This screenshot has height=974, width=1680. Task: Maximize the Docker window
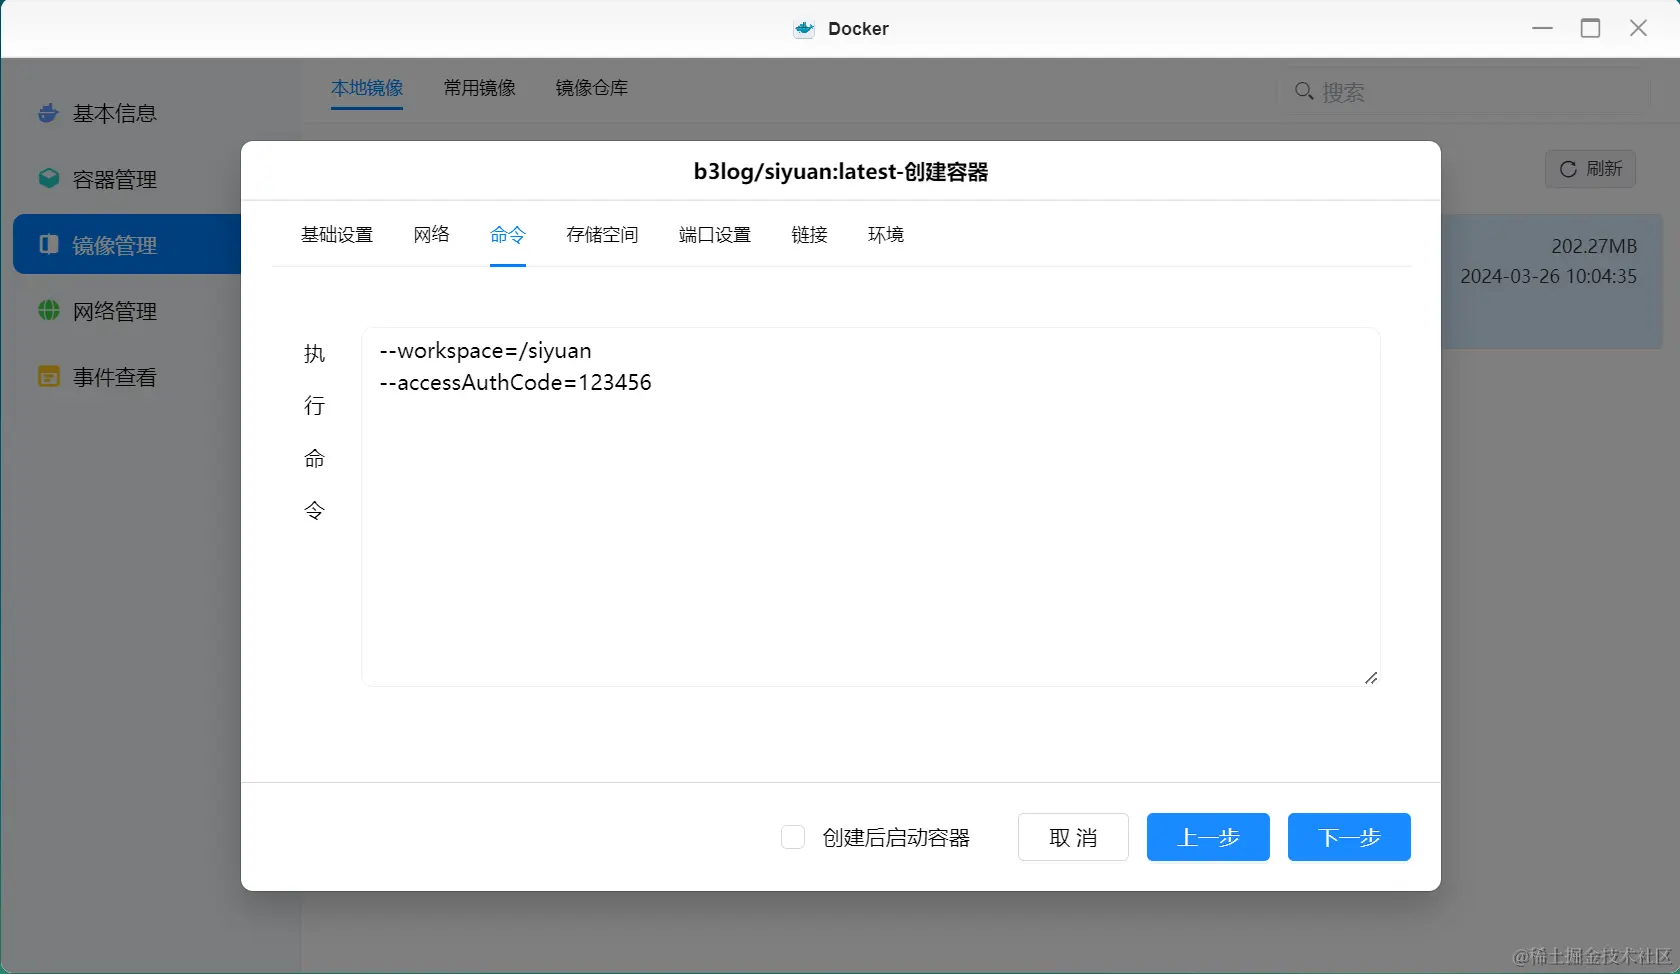click(x=1590, y=28)
